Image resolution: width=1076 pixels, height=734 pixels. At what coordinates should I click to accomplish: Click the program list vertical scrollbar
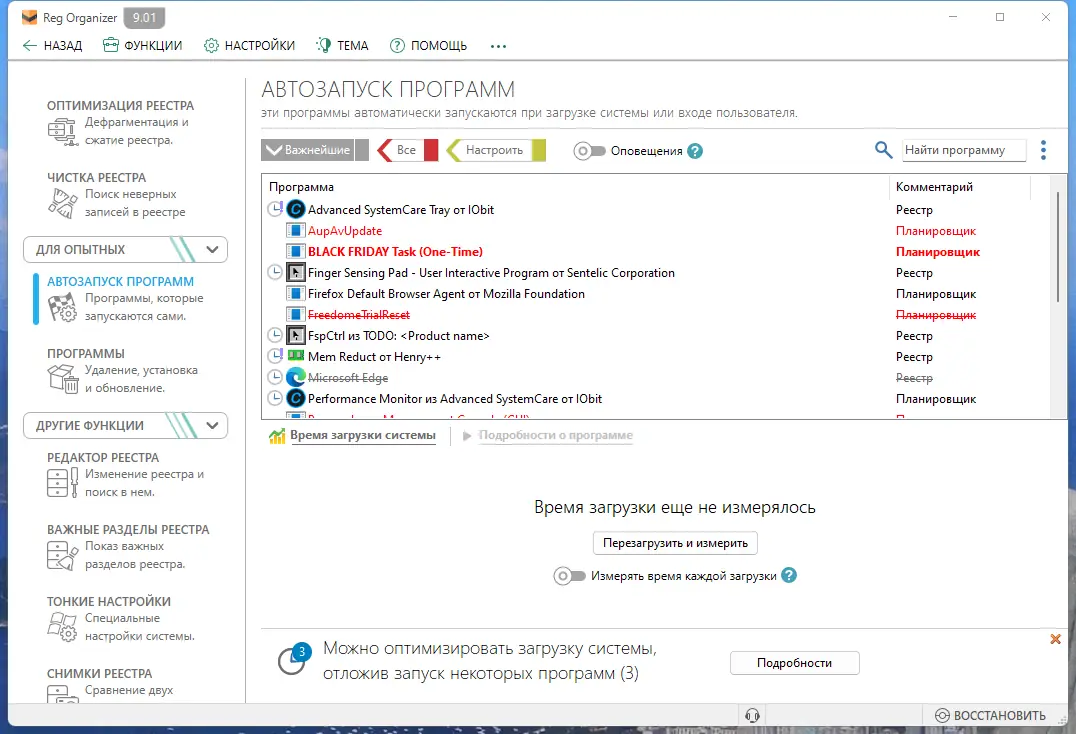tap(1057, 248)
